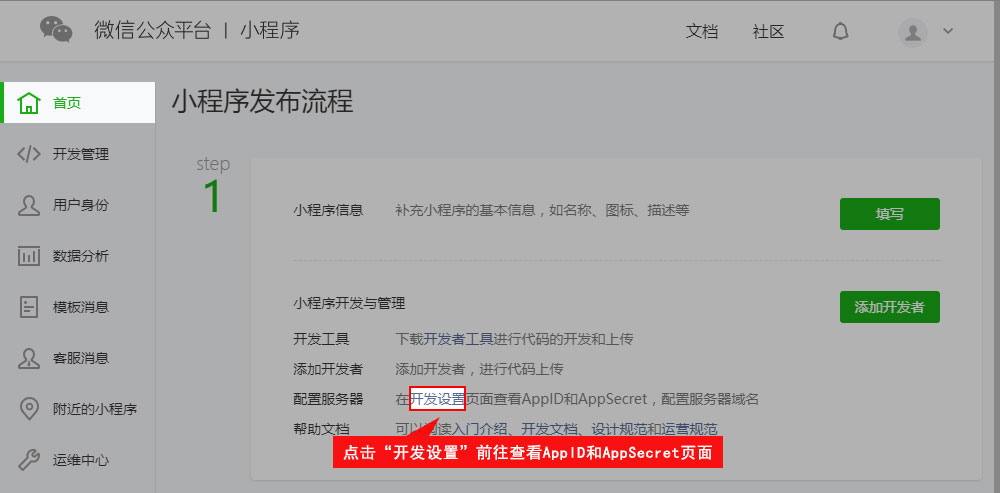1000x493 pixels.
Task: Click the 运维中心 wrench icon
Action: [29, 460]
